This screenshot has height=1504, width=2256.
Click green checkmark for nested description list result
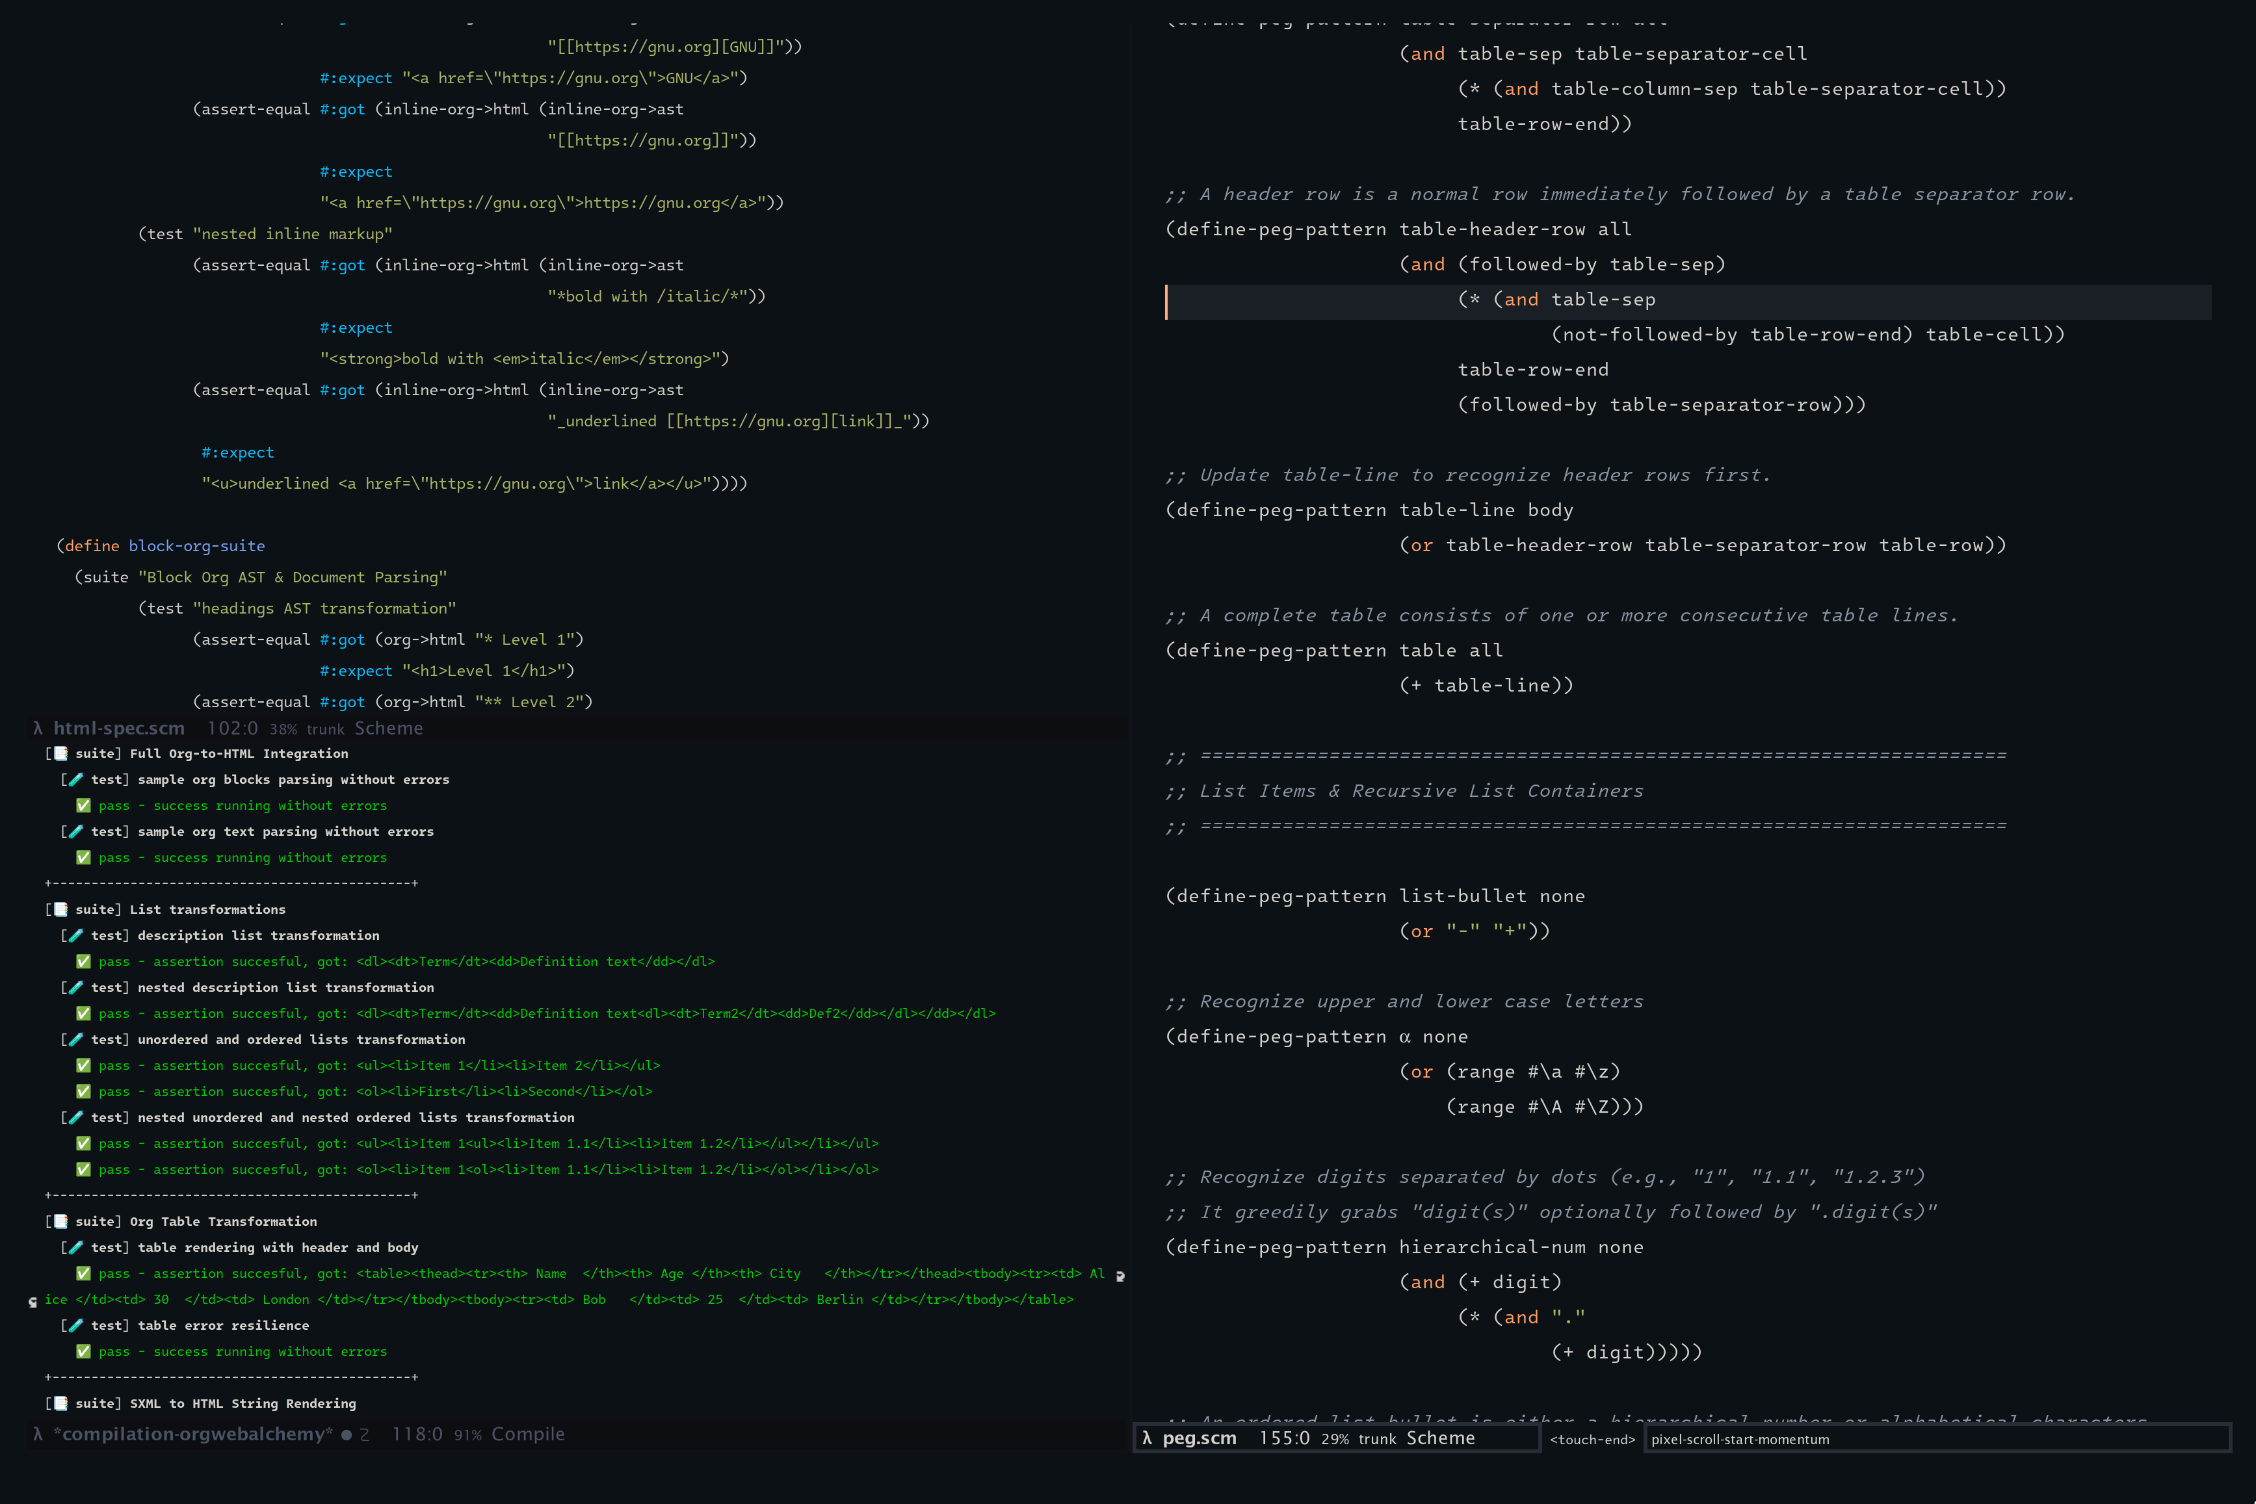84,1014
